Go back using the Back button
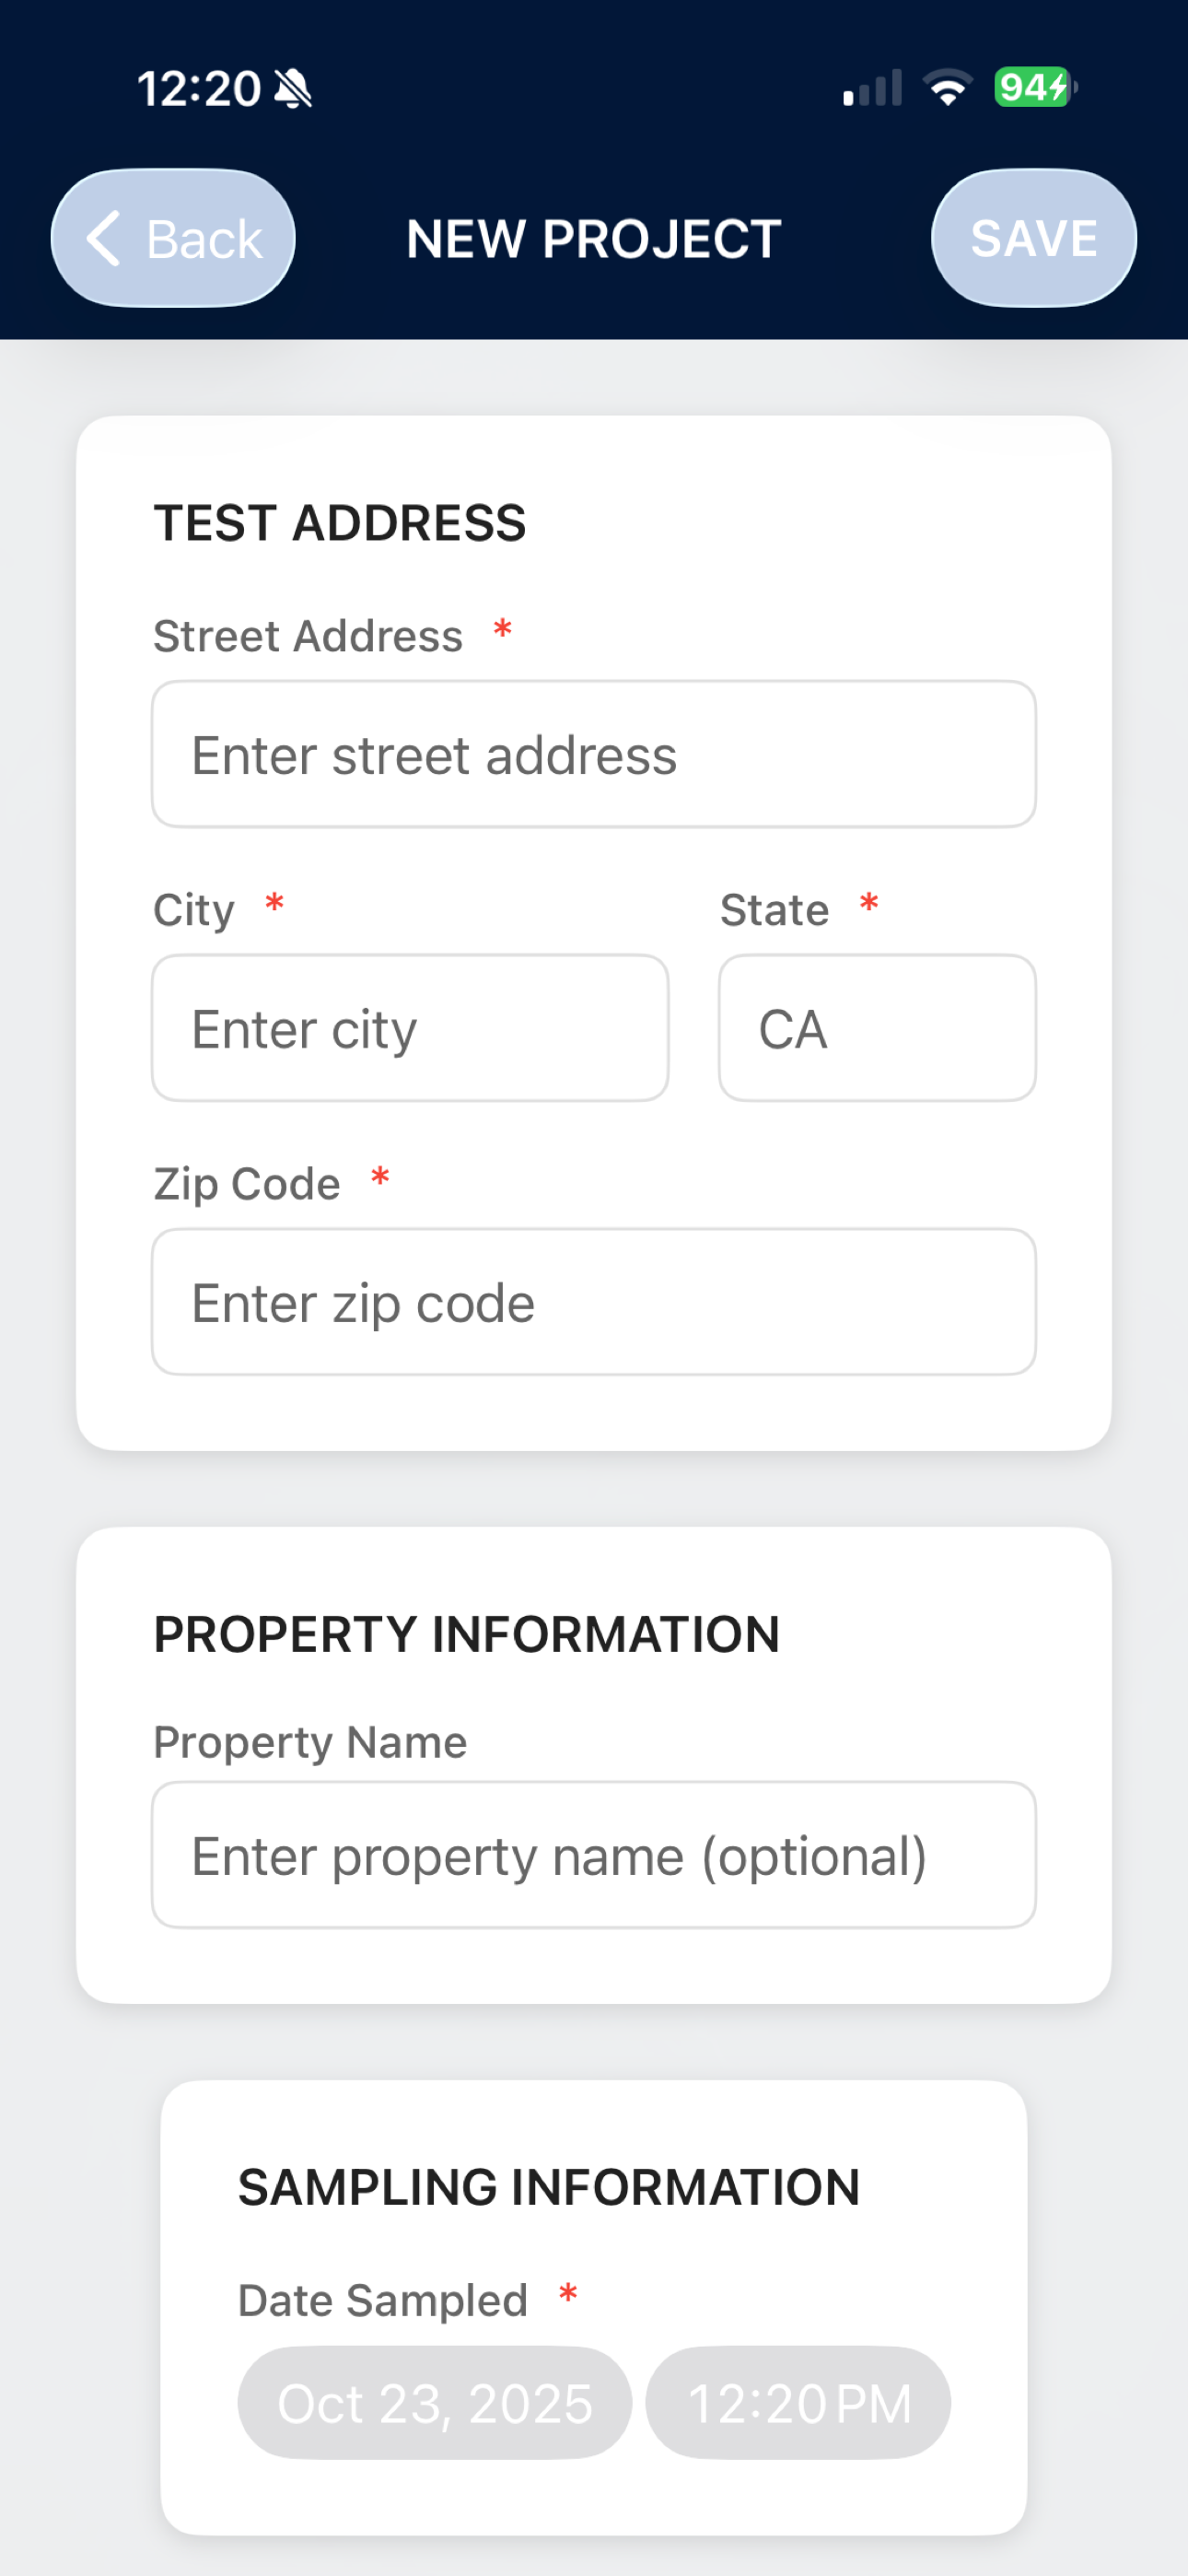Screen dimensions: 1188x2576 point(173,238)
